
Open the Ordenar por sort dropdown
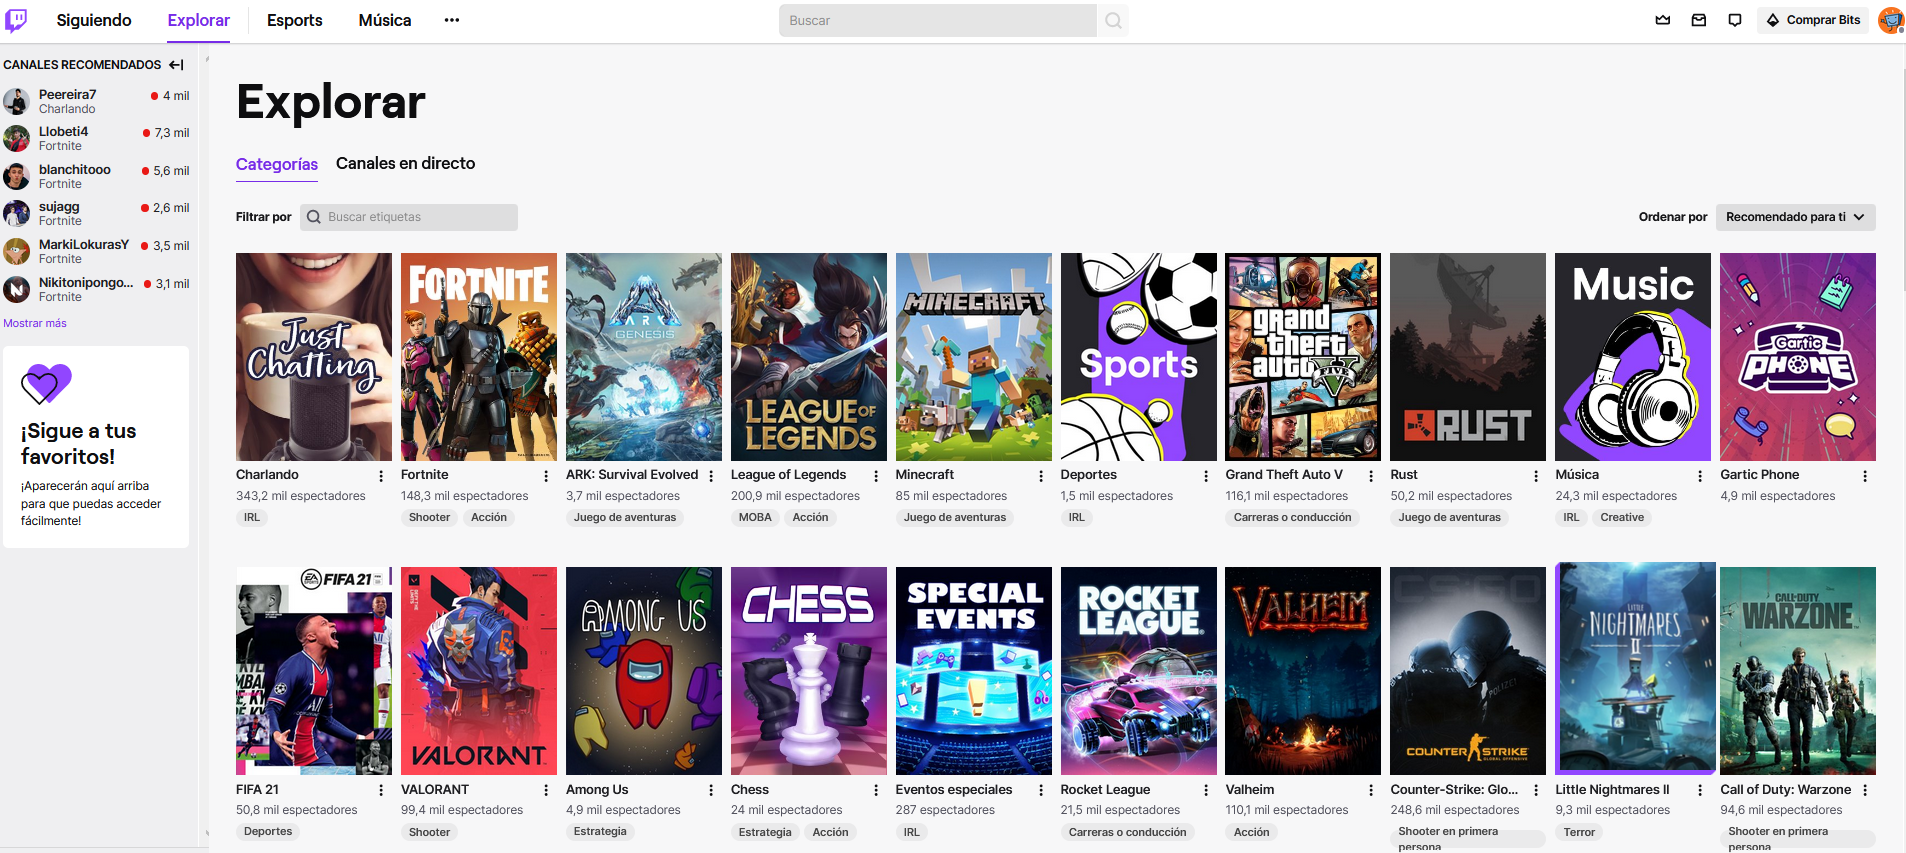(x=1795, y=217)
